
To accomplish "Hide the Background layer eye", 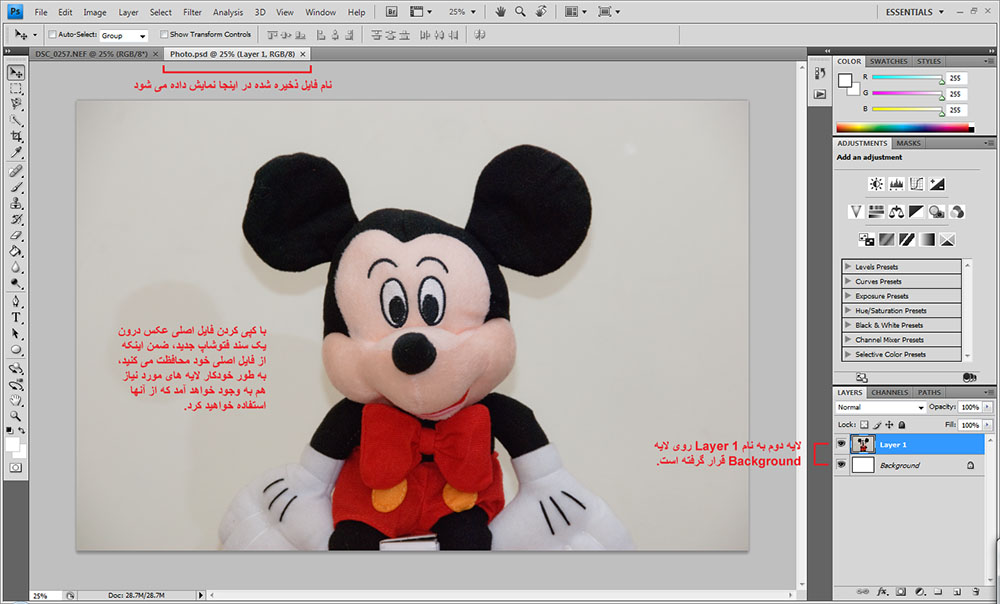I will [841, 465].
